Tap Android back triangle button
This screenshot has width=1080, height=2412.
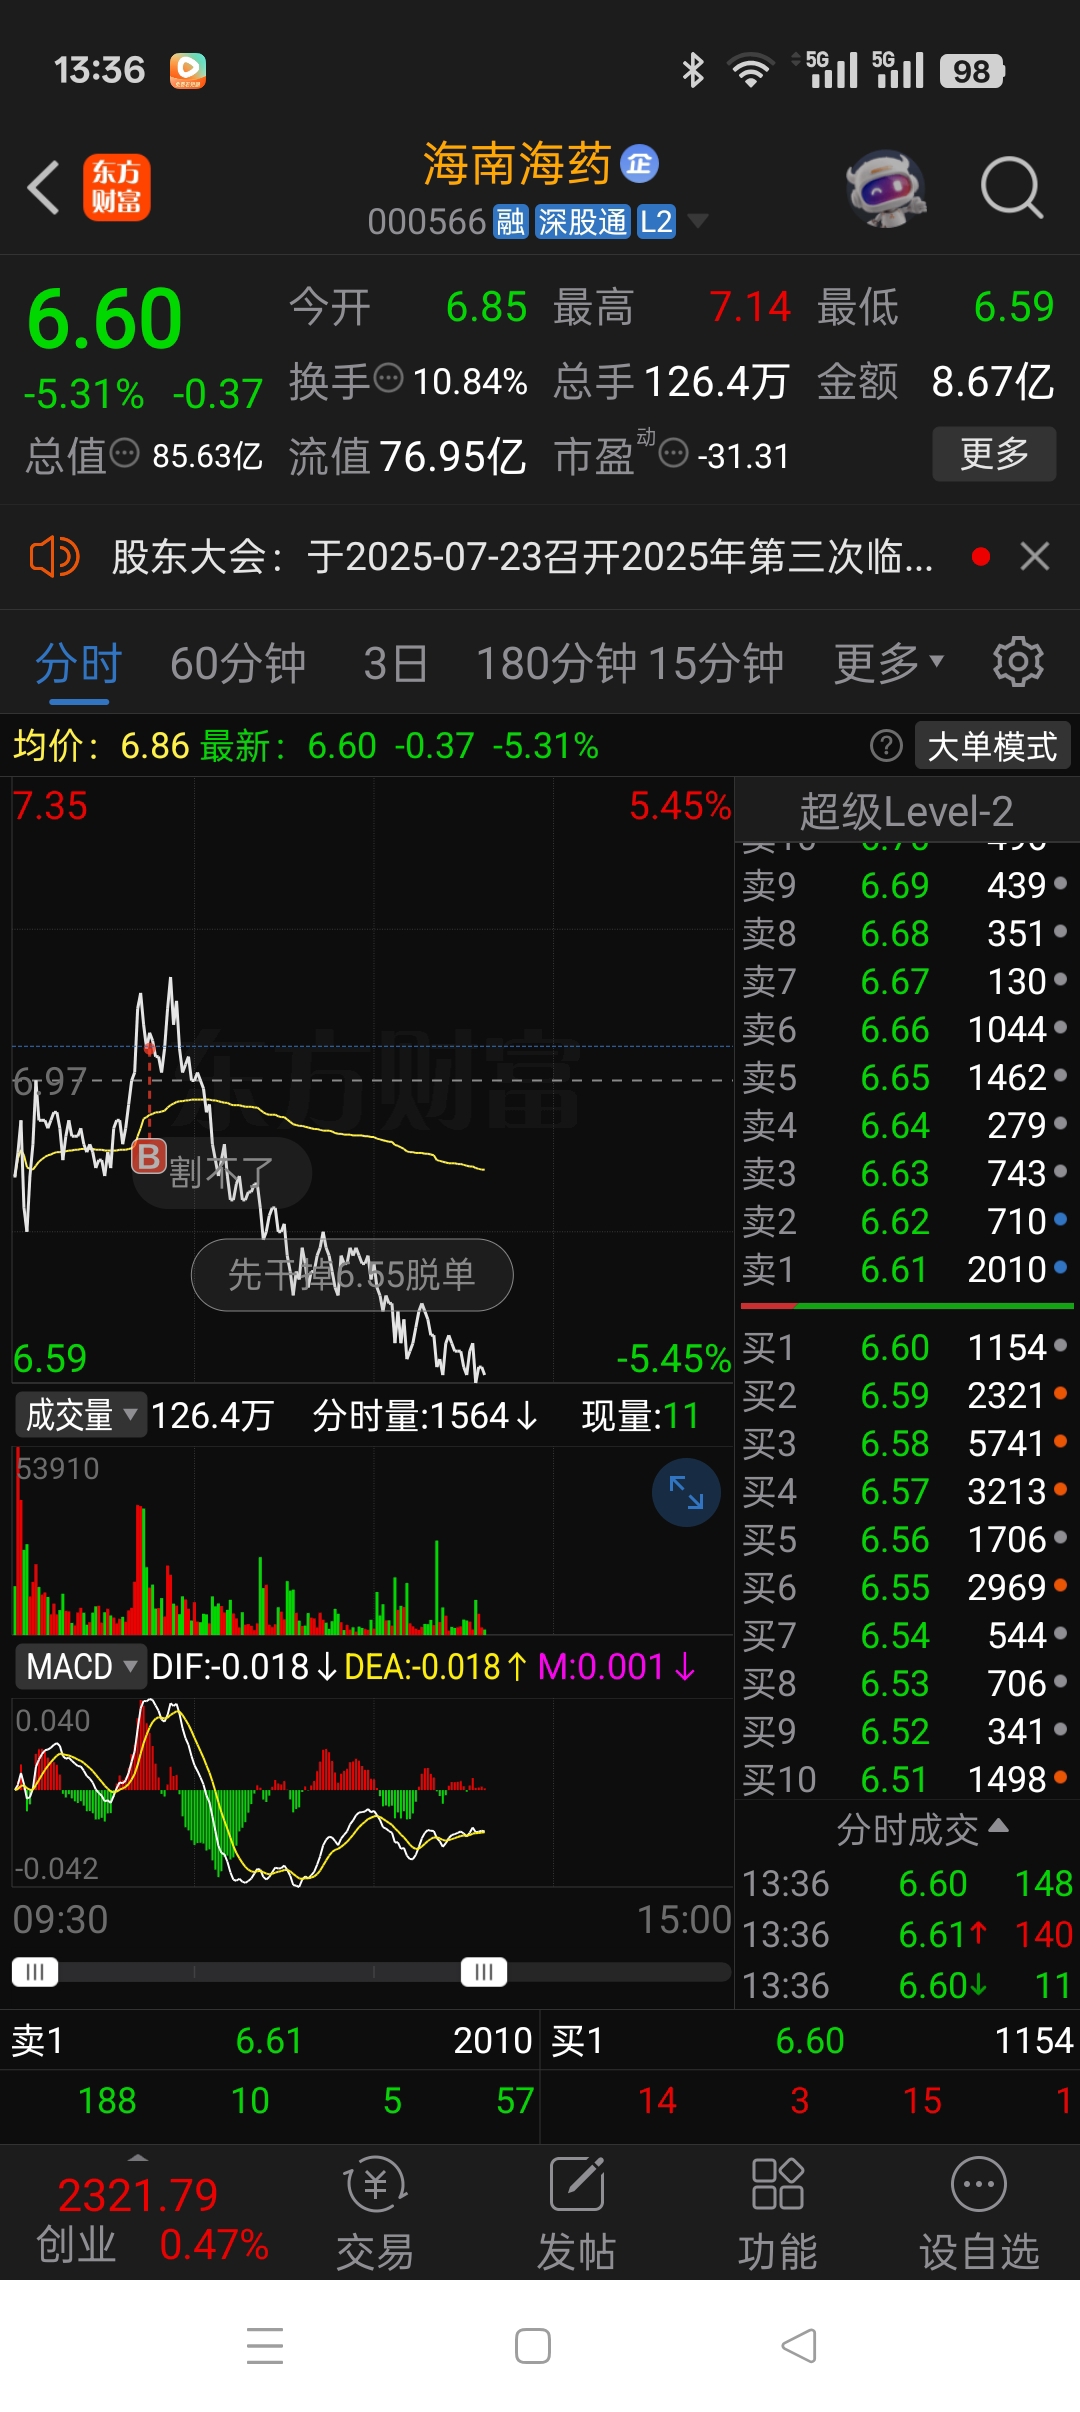coord(799,2345)
